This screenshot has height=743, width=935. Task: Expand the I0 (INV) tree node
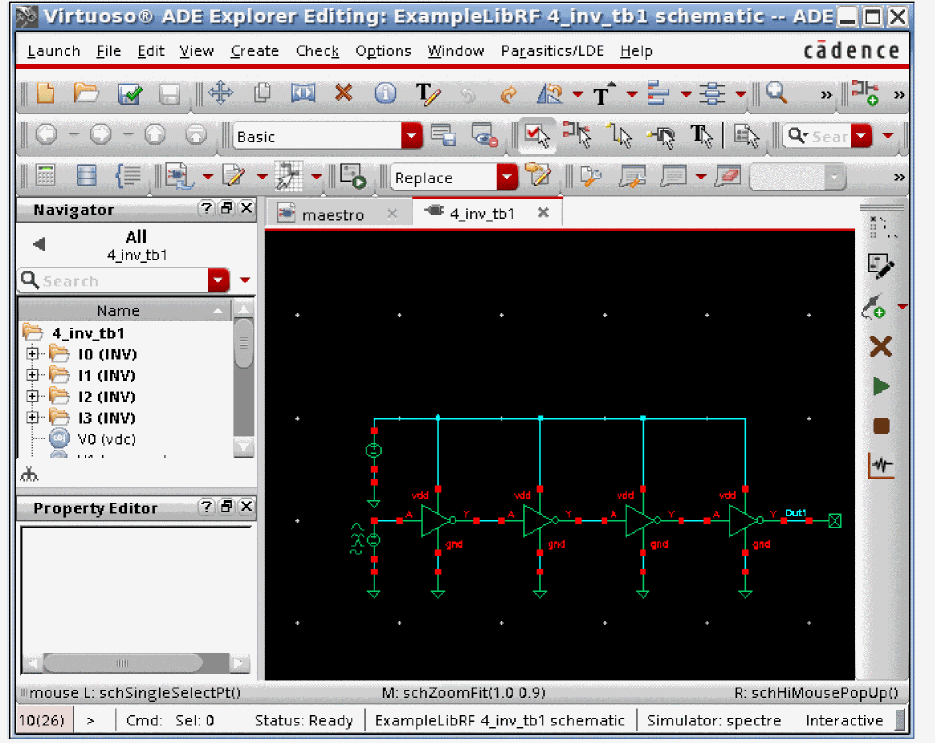33,354
